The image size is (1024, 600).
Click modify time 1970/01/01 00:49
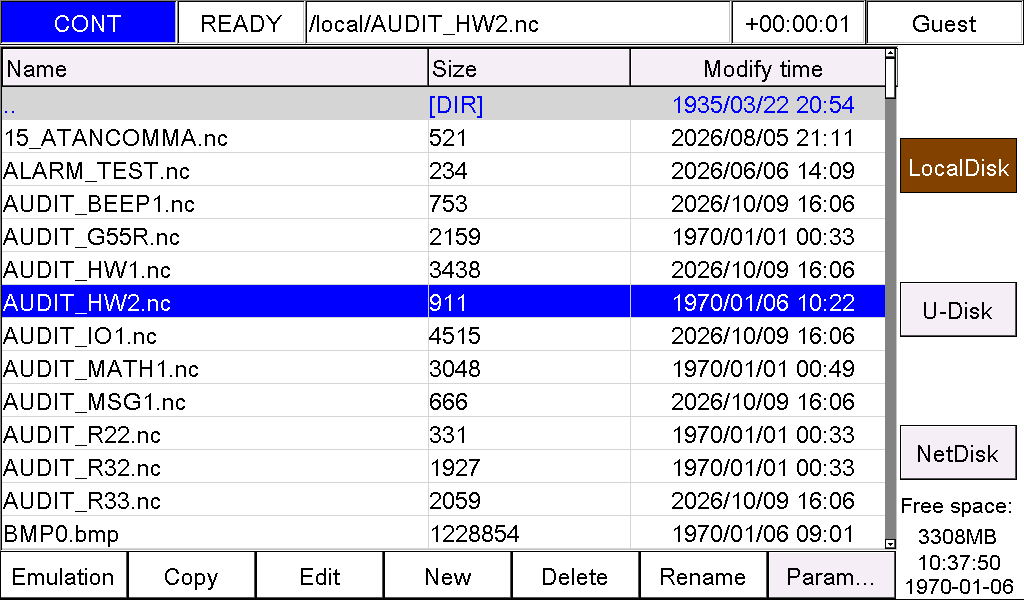pyautogui.click(x=763, y=368)
